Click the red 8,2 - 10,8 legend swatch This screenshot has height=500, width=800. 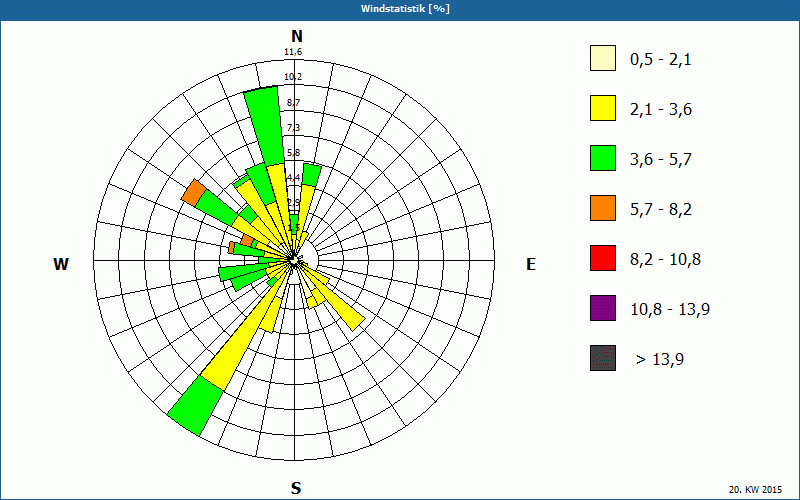603,258
